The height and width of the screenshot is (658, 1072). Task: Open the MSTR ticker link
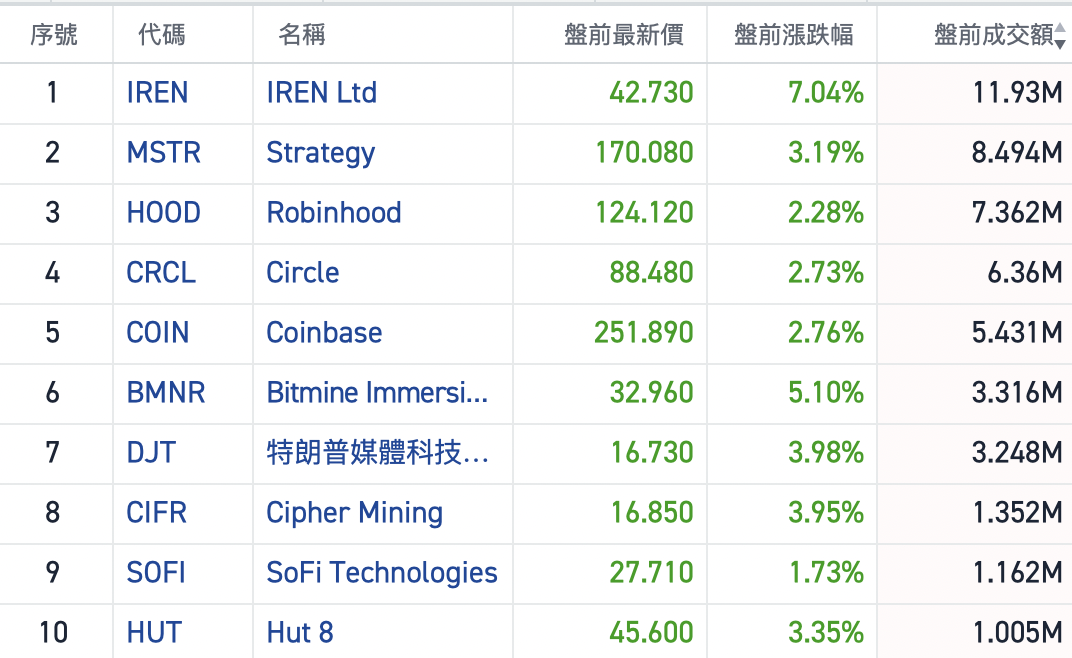[x=163, y=153]
